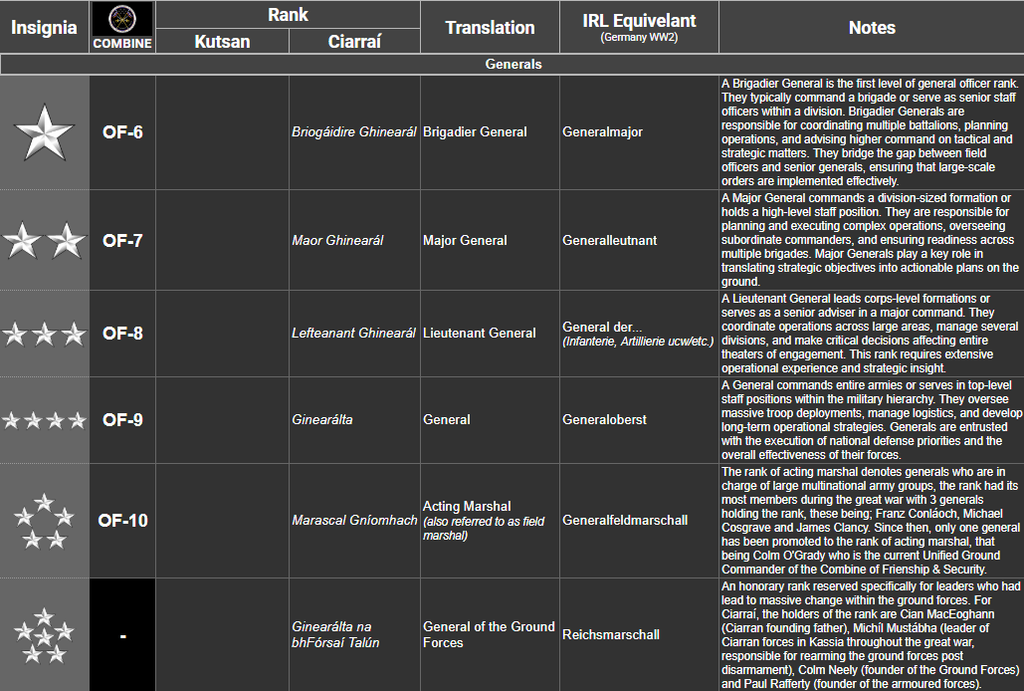The height and width of the screenshot is (691, 1024).
Task: Click the empty Kutsan cell in OF-10 row
Action: tap(222, 521)
